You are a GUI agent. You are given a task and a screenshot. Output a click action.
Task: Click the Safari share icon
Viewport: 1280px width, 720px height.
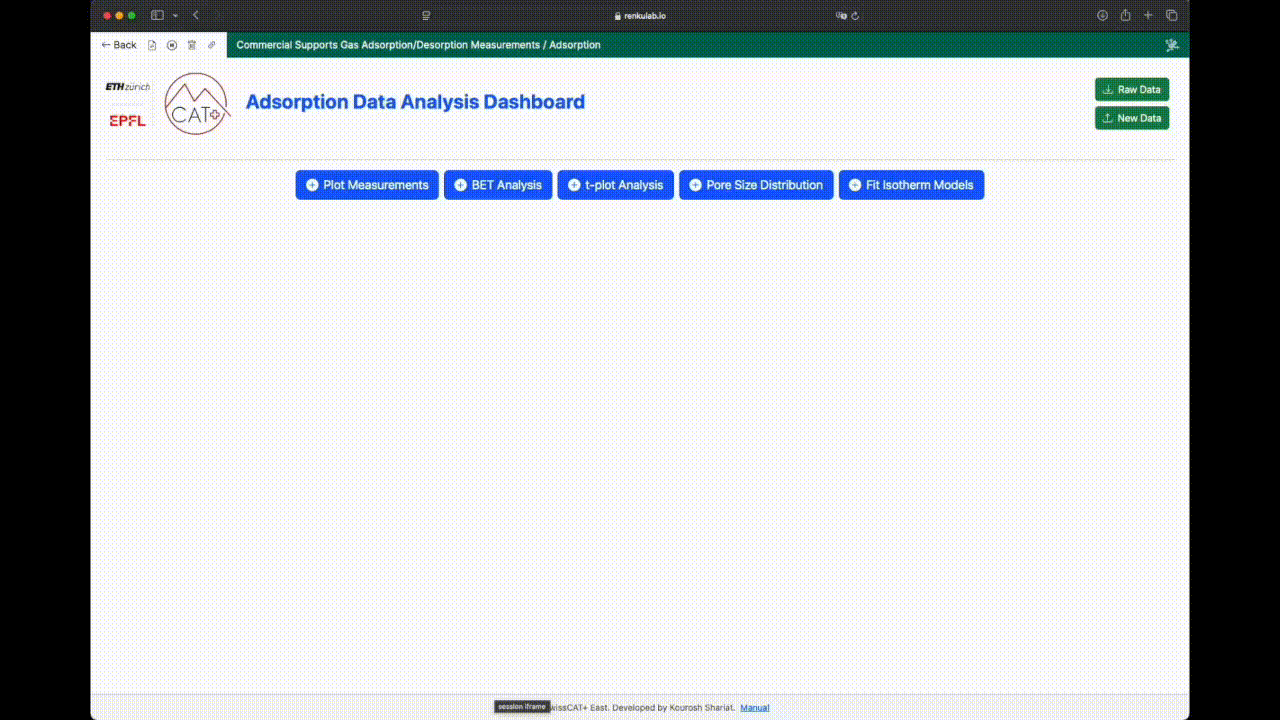[1125, 15]
